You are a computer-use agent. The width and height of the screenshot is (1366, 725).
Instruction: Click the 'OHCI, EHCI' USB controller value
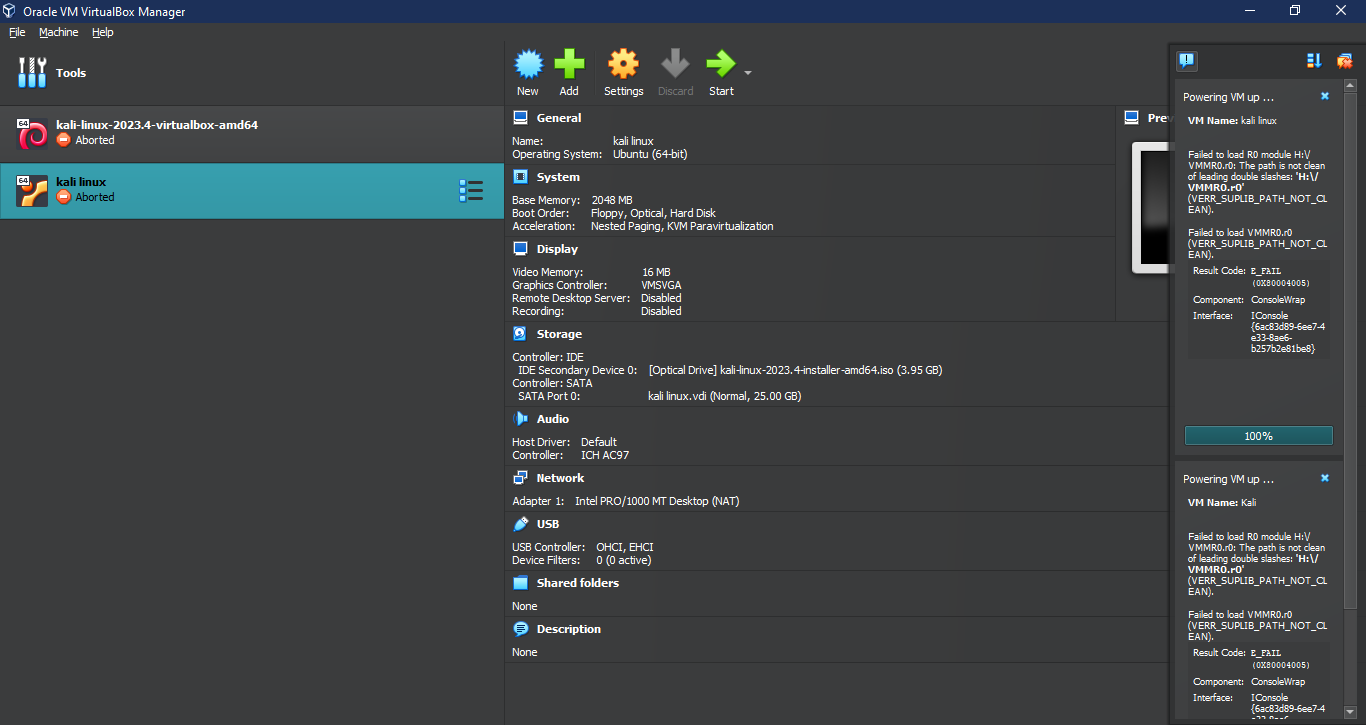tap(625, 547)
